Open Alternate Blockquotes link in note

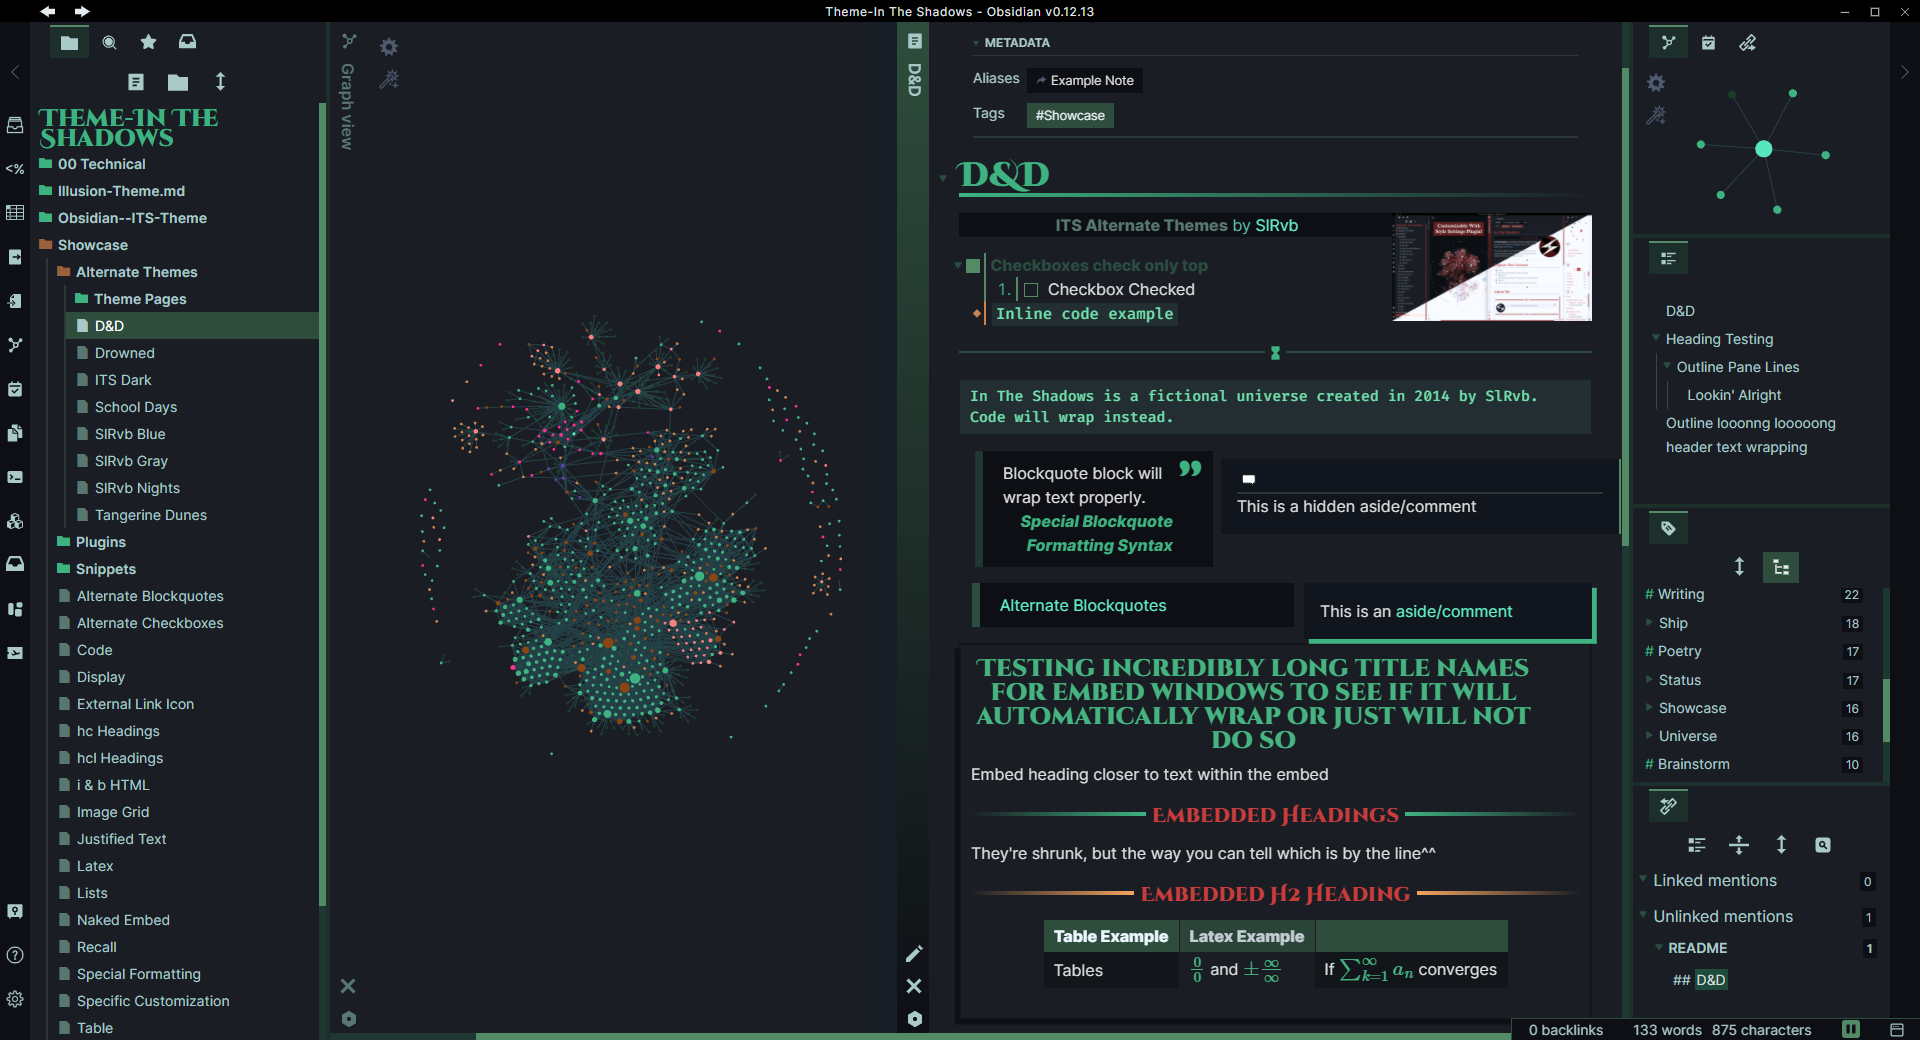click(x=1083, y=605)
